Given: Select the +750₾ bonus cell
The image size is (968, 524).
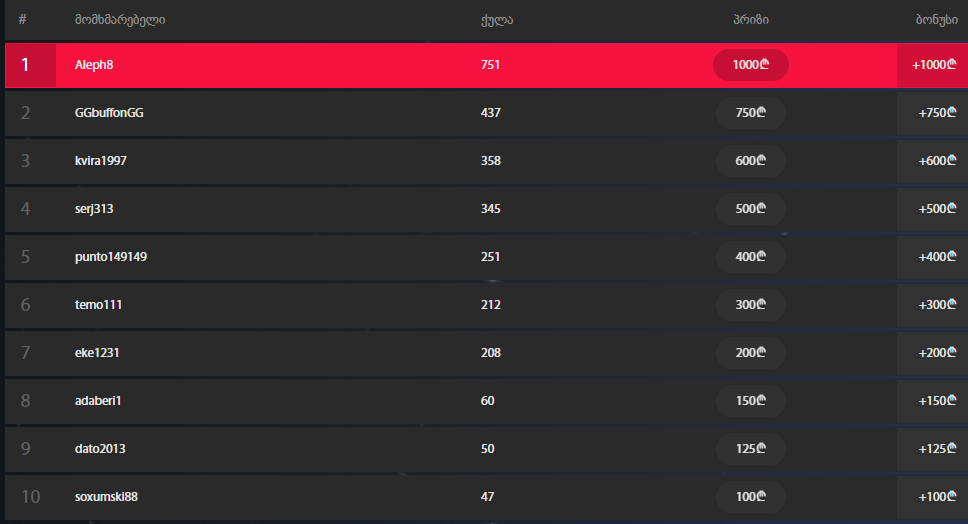Looking at the screenshot, I should tap(933, 113).
